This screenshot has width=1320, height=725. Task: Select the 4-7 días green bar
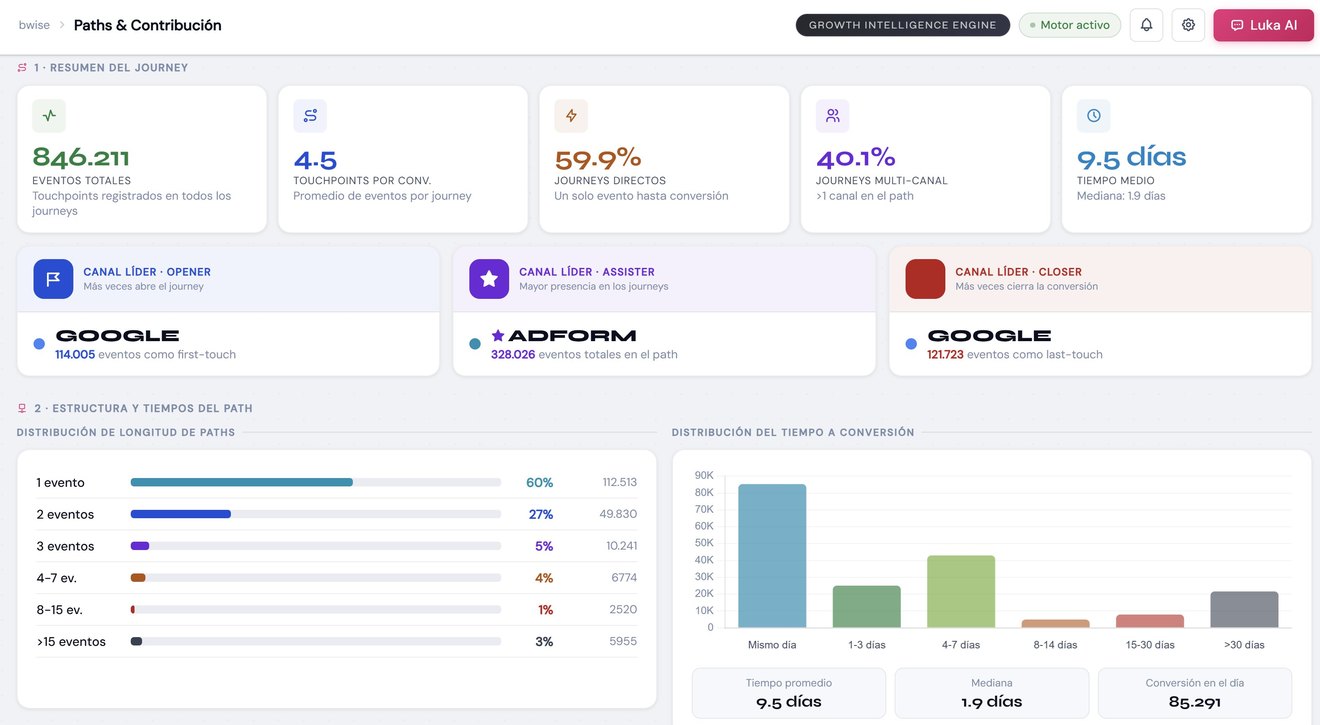tap(961, 592)
